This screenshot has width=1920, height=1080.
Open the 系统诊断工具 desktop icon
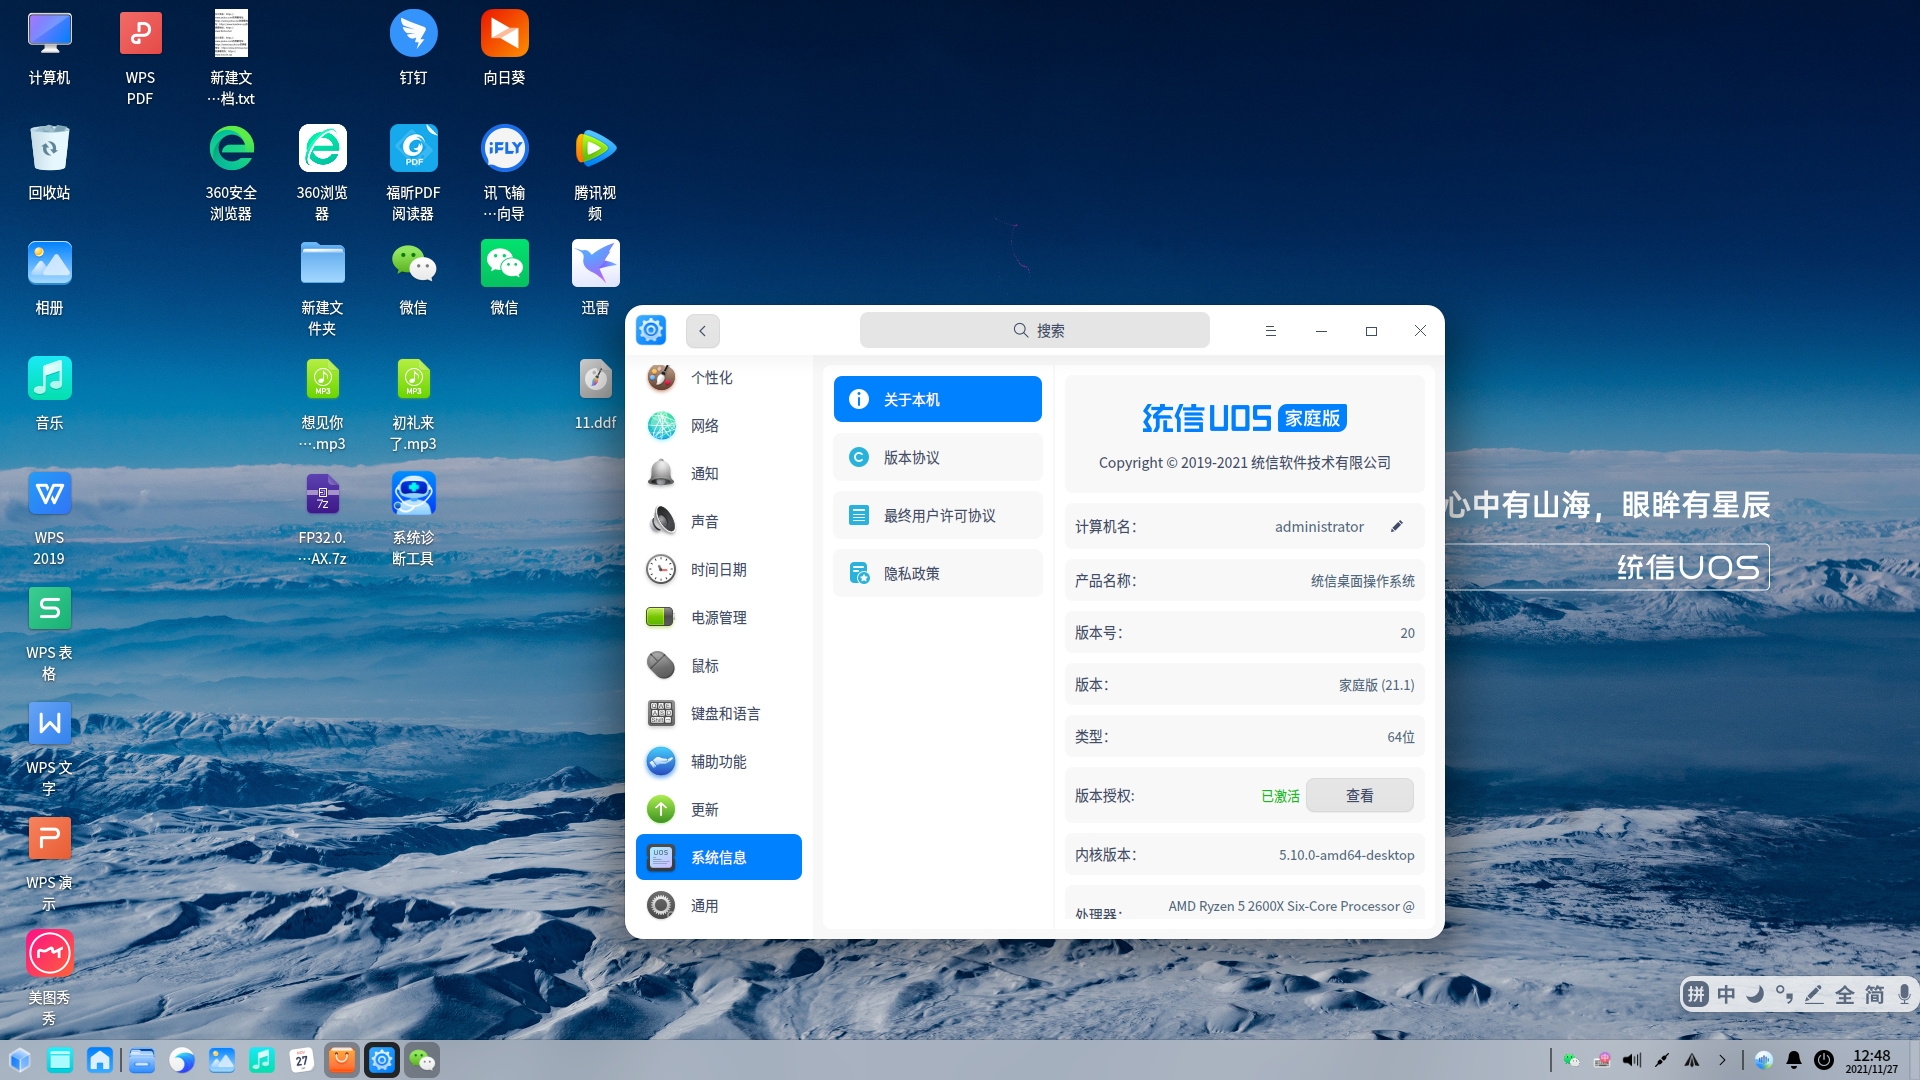point(413,518)
